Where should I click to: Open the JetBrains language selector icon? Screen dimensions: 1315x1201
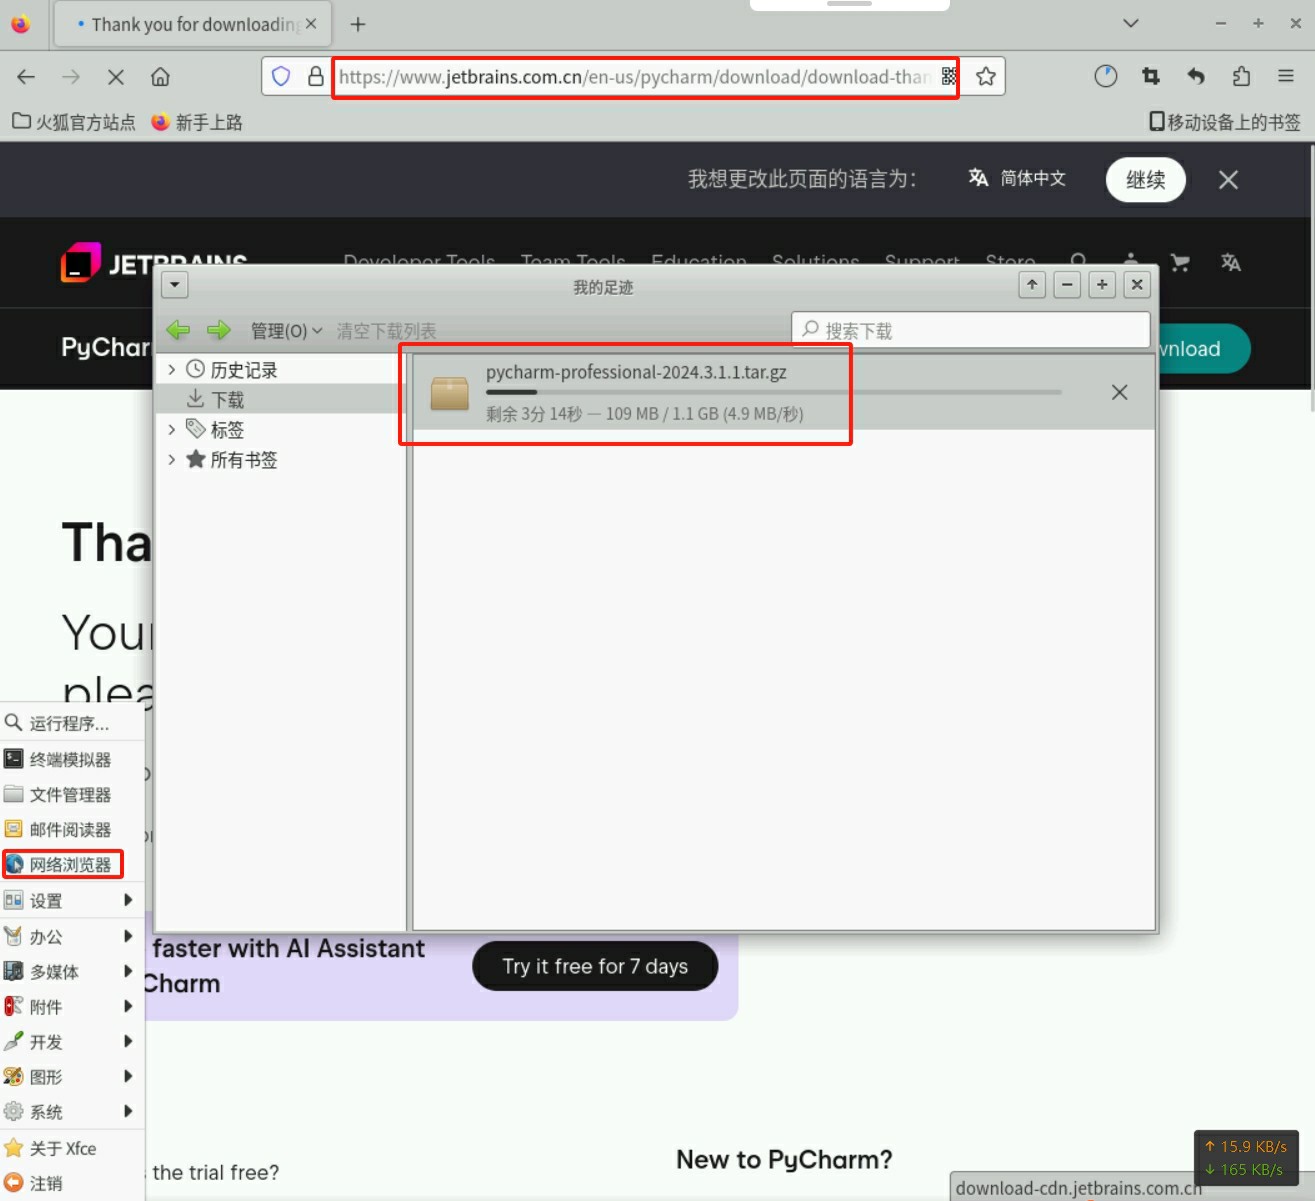tap(1231, 263)
